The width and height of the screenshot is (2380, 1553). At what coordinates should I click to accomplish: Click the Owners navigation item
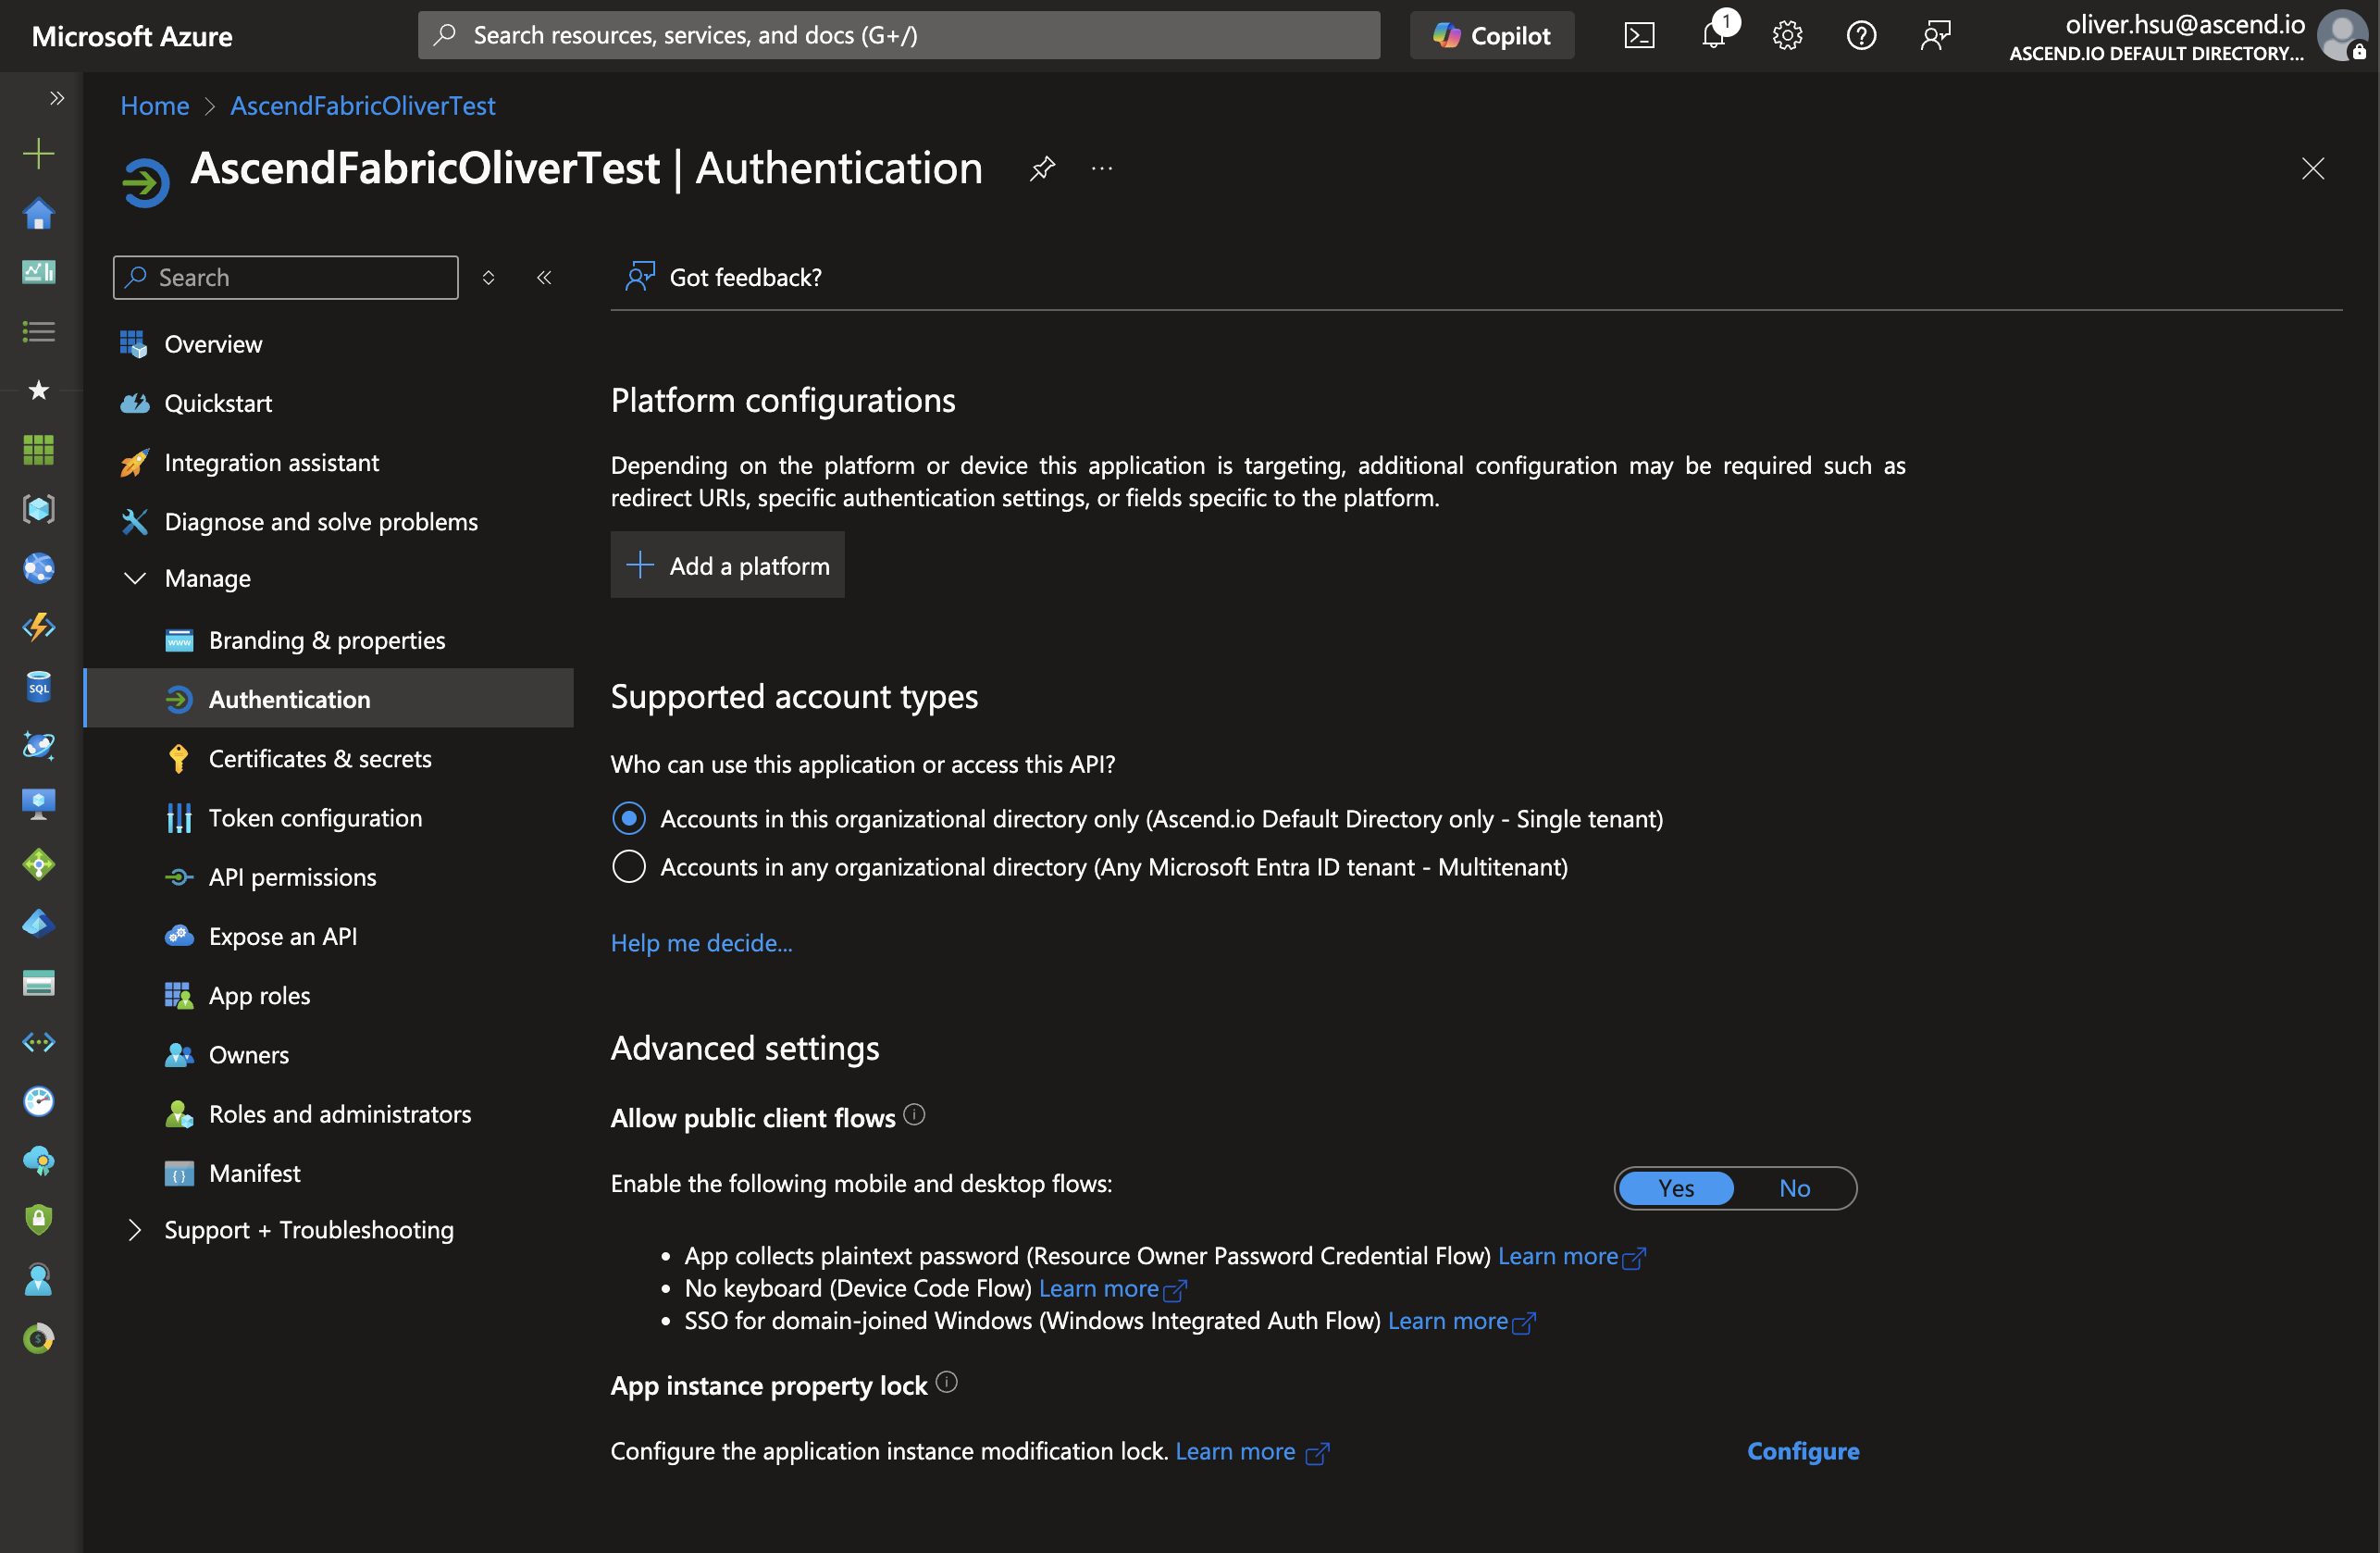point(248,1053)
